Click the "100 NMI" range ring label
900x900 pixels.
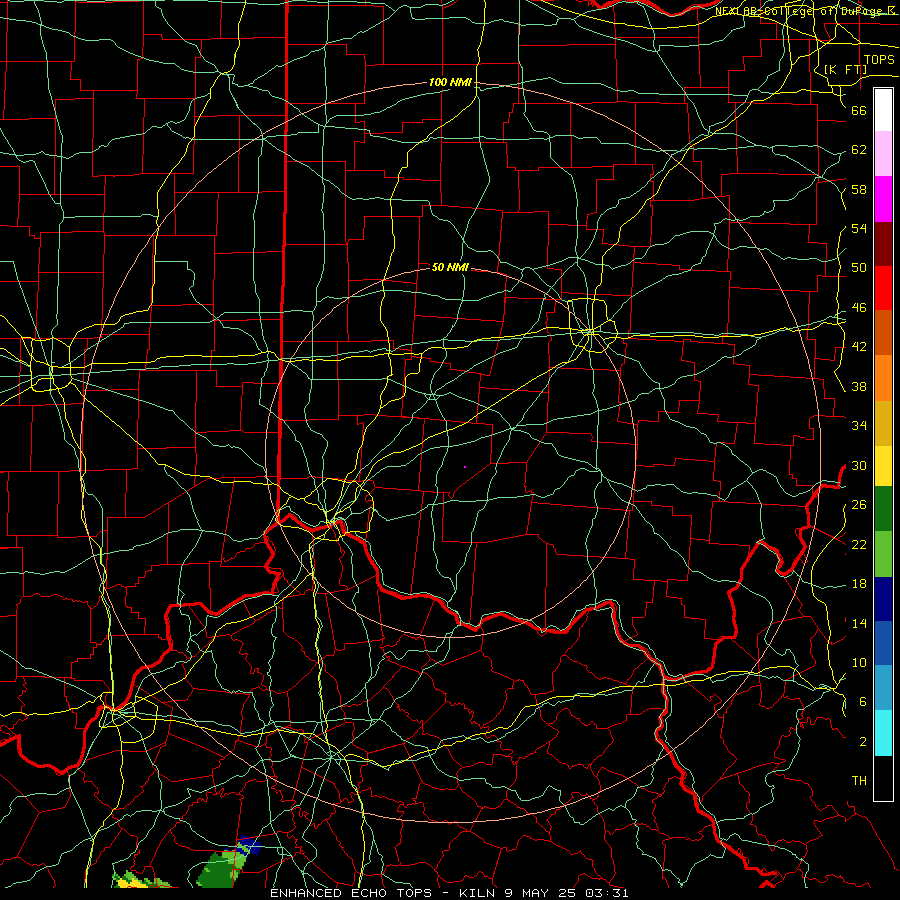(x=450, y=83)
